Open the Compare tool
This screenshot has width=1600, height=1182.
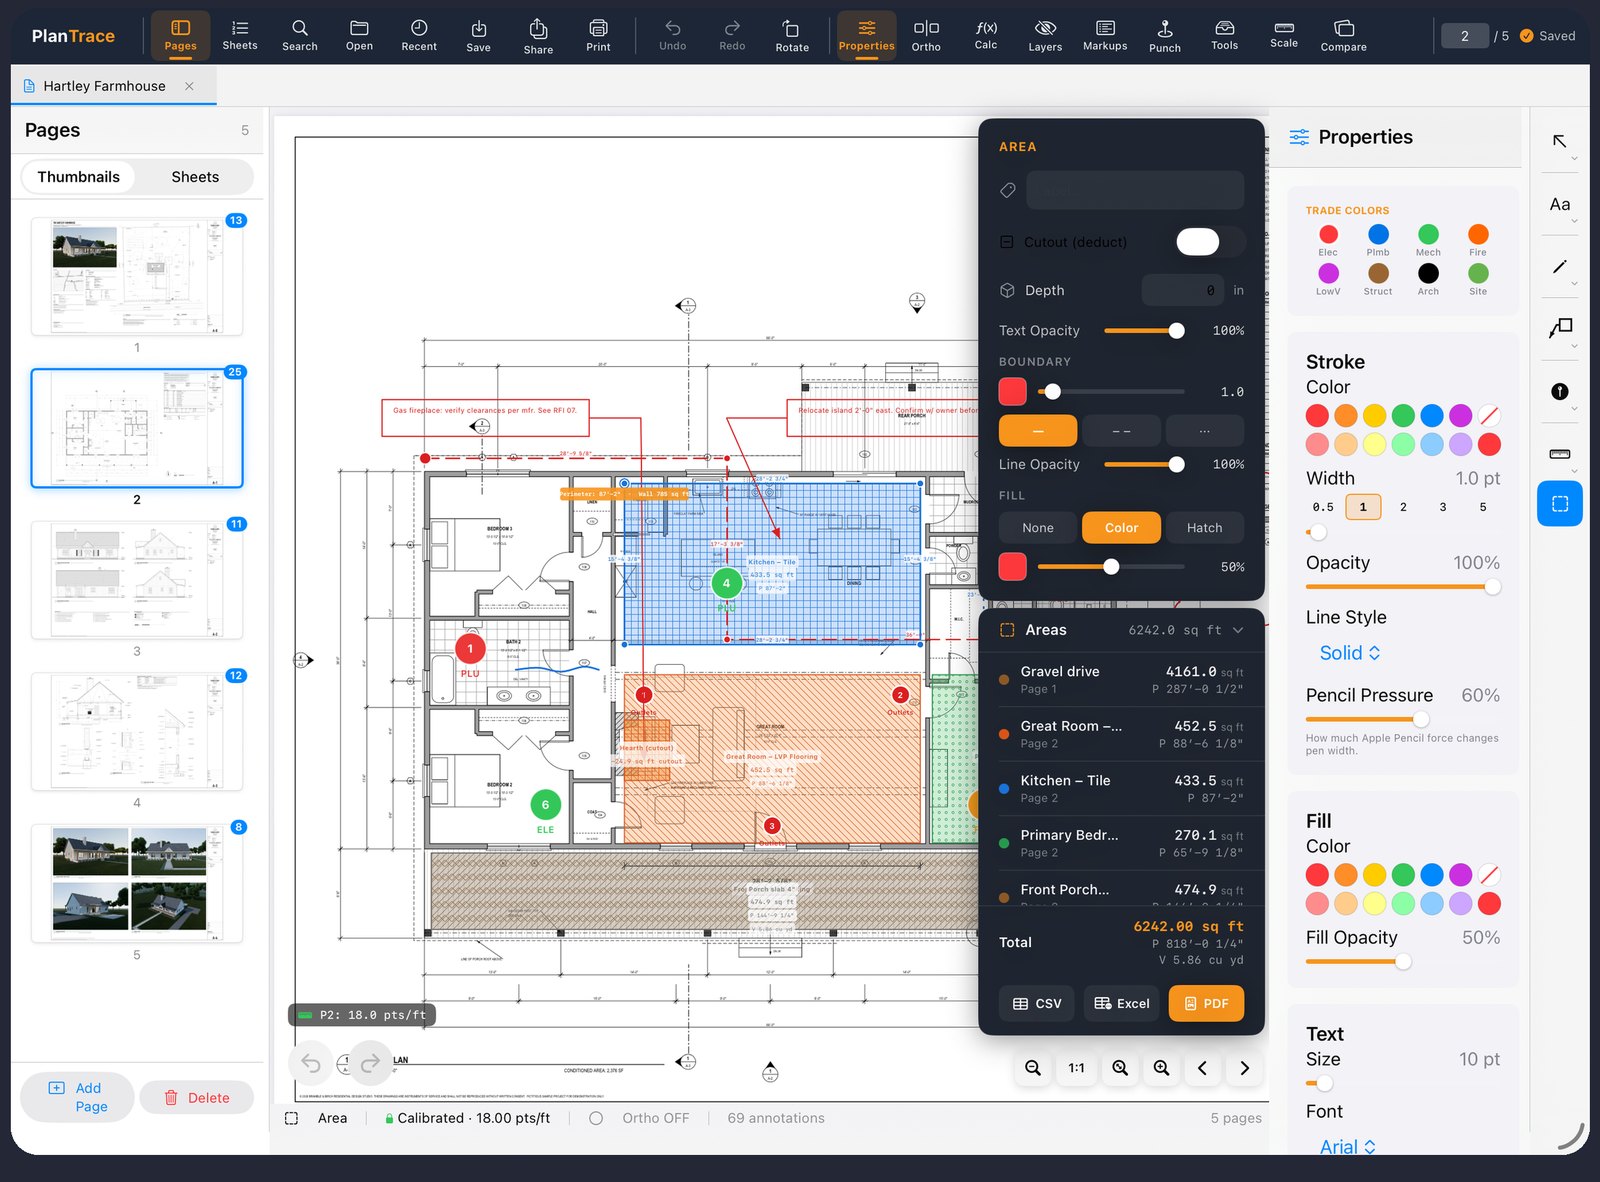(x=1343, y=35)
